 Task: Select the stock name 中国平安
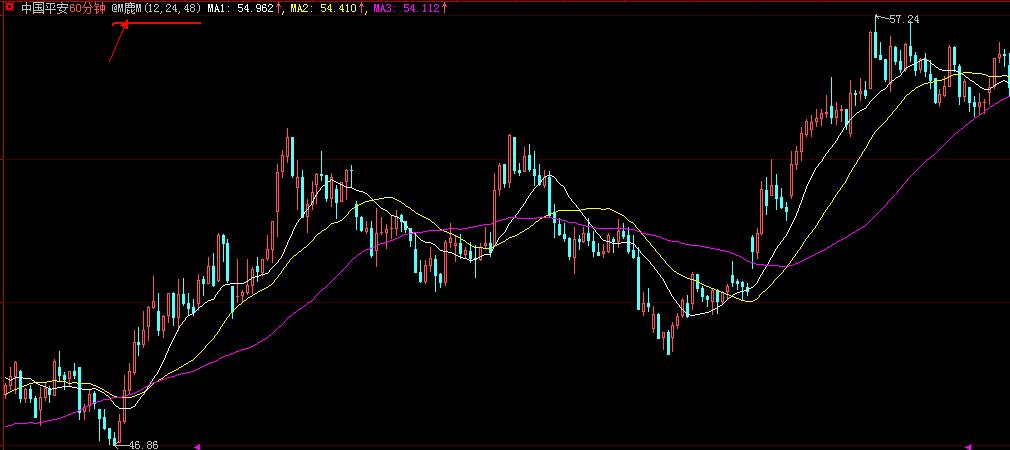pyautogui.click(x=45, y=9)
